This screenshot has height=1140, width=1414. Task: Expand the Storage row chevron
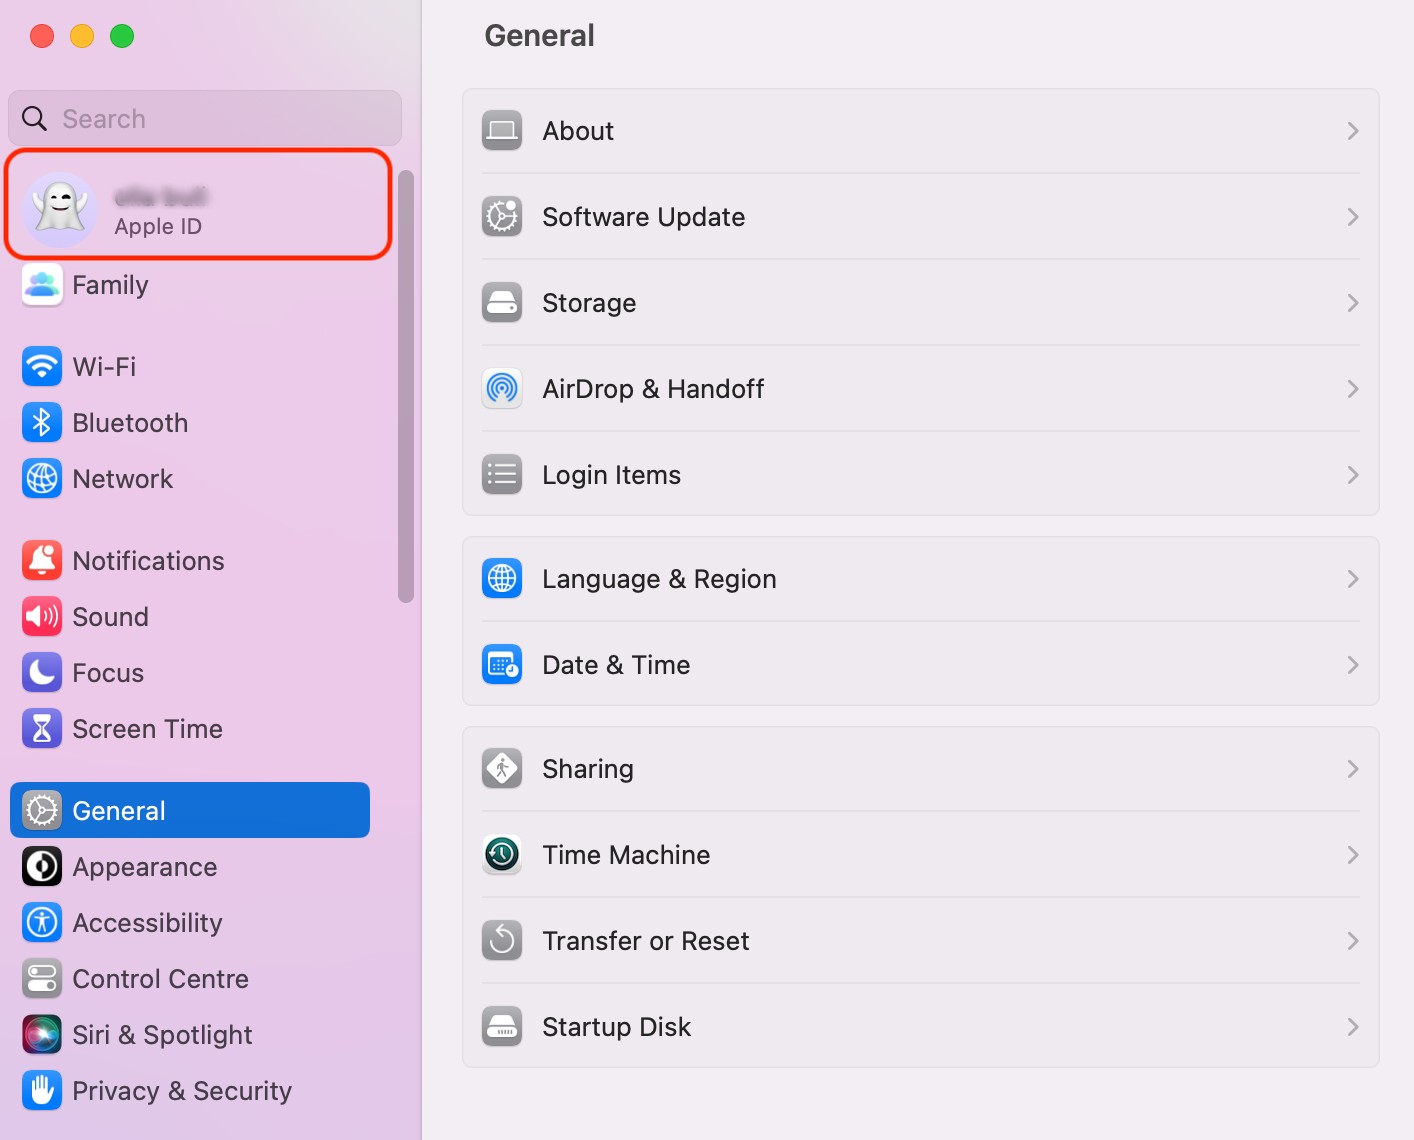point(1352,303)
